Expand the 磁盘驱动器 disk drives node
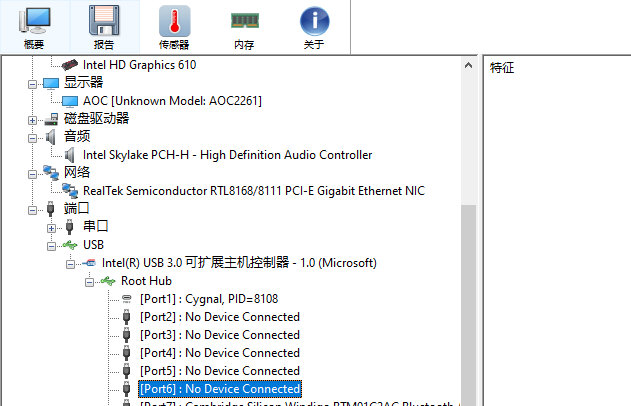This screenshot has height=406, width=631. (33, 120)
